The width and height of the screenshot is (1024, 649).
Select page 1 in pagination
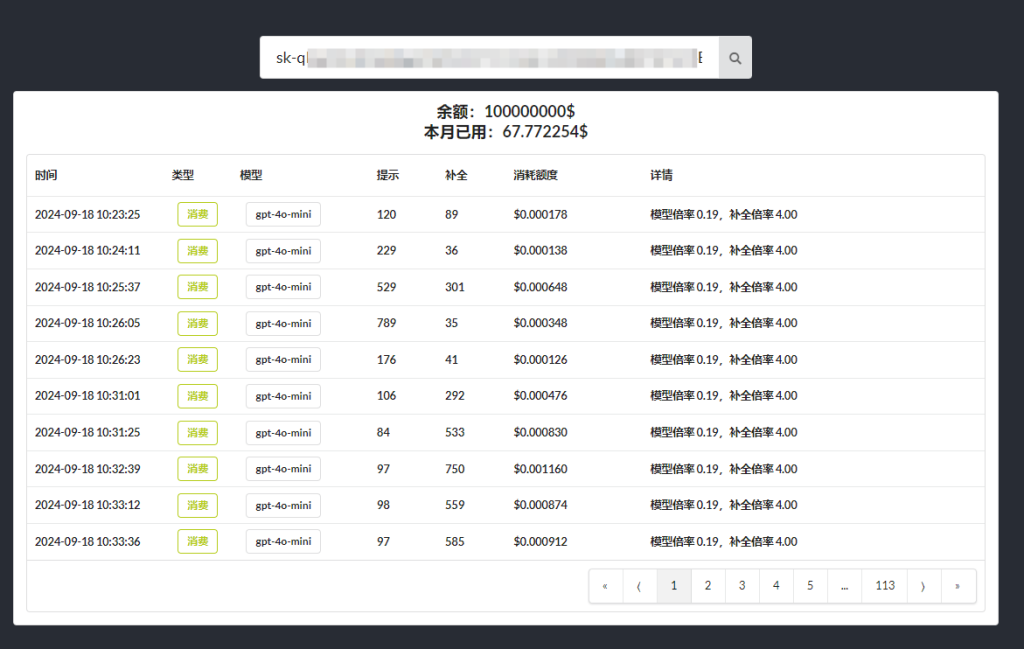(x=674, y=586)
